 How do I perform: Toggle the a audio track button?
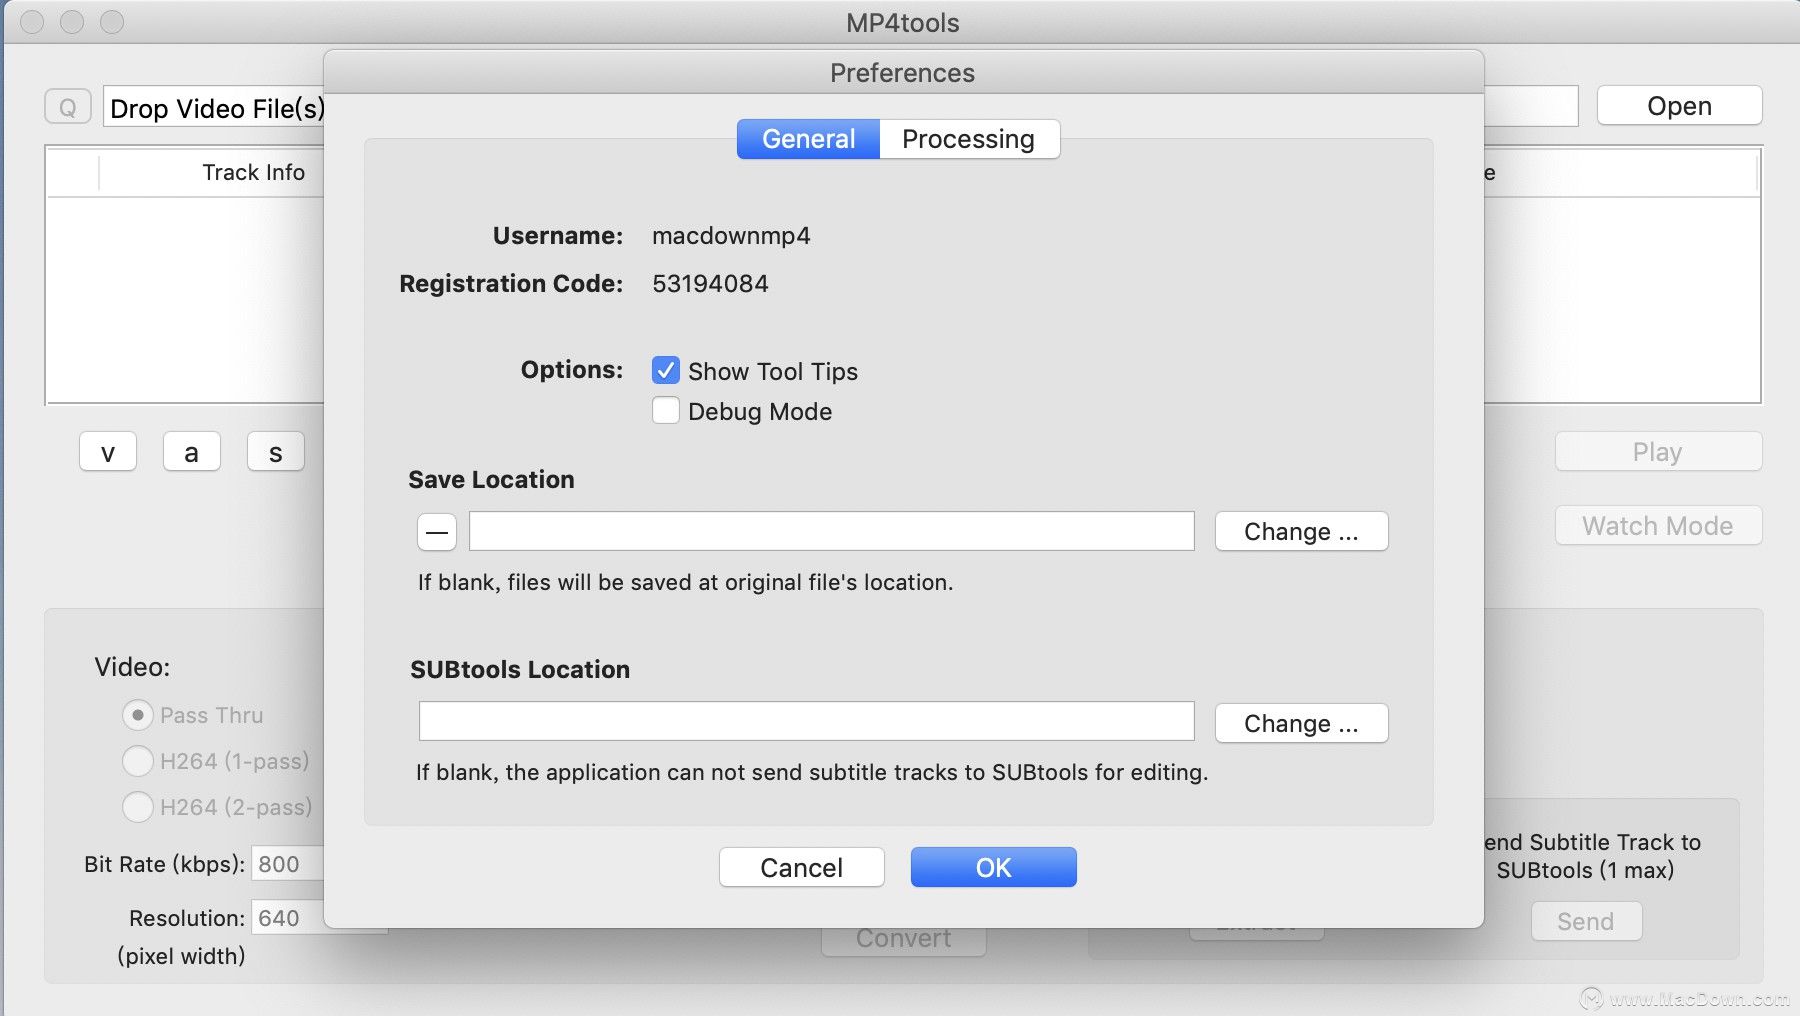pyautogui.click(x=192, y=452)
